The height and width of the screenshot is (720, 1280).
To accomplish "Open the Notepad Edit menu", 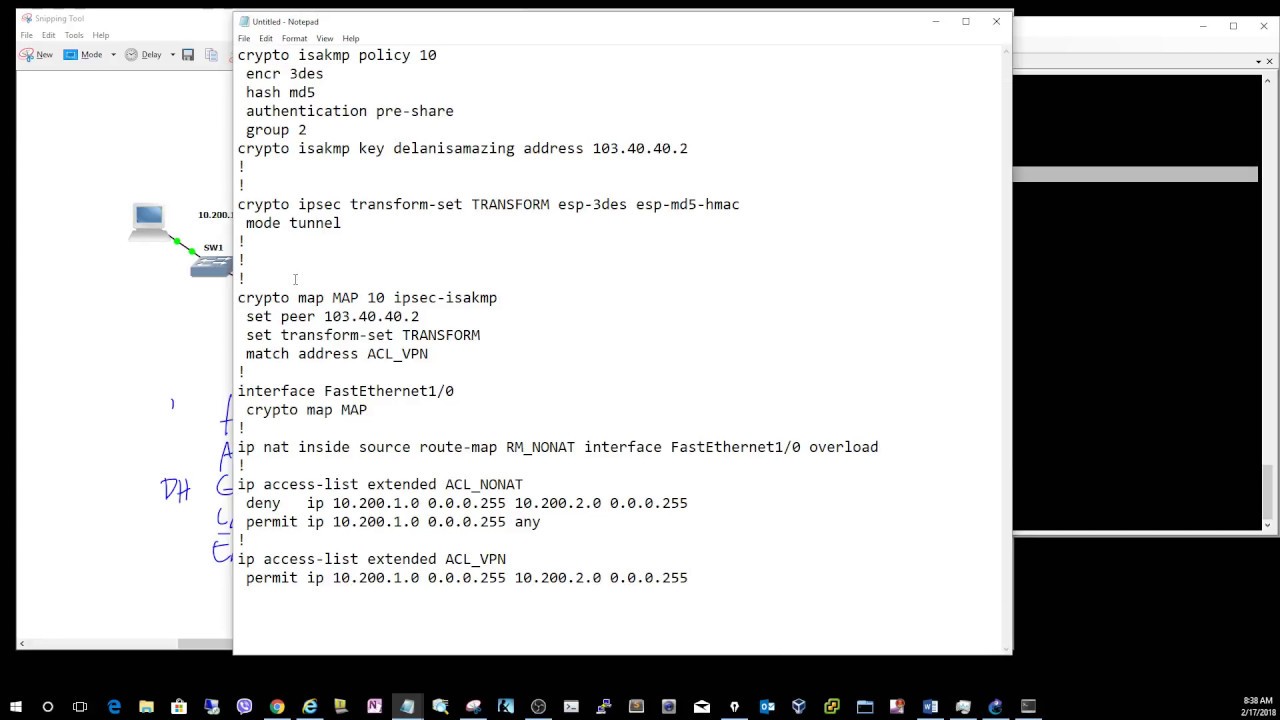I will (x=266, y=38).
